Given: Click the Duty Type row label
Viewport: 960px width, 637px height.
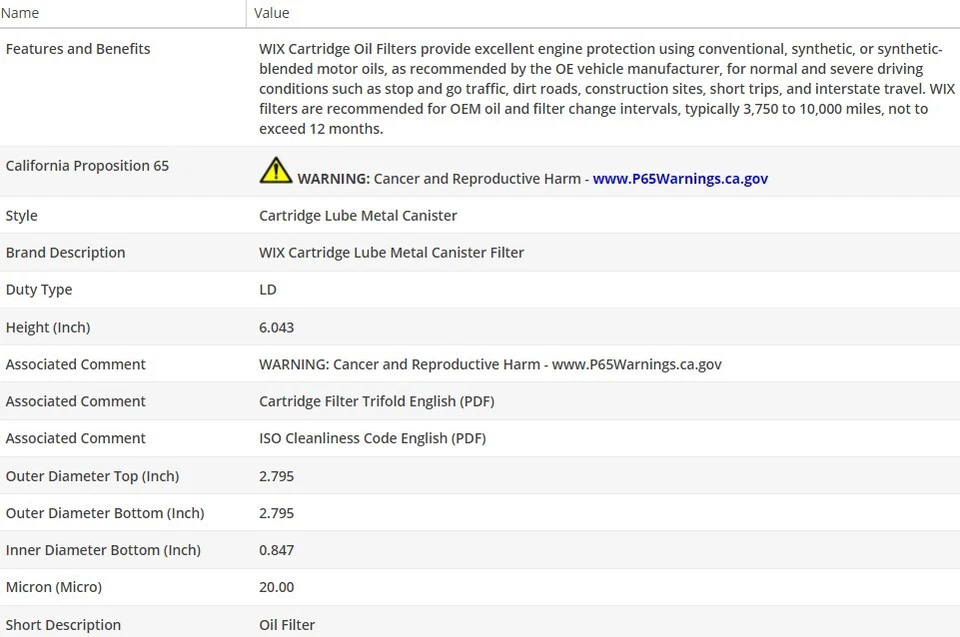Looking at the screenshot, I should [x=39, y=290].
